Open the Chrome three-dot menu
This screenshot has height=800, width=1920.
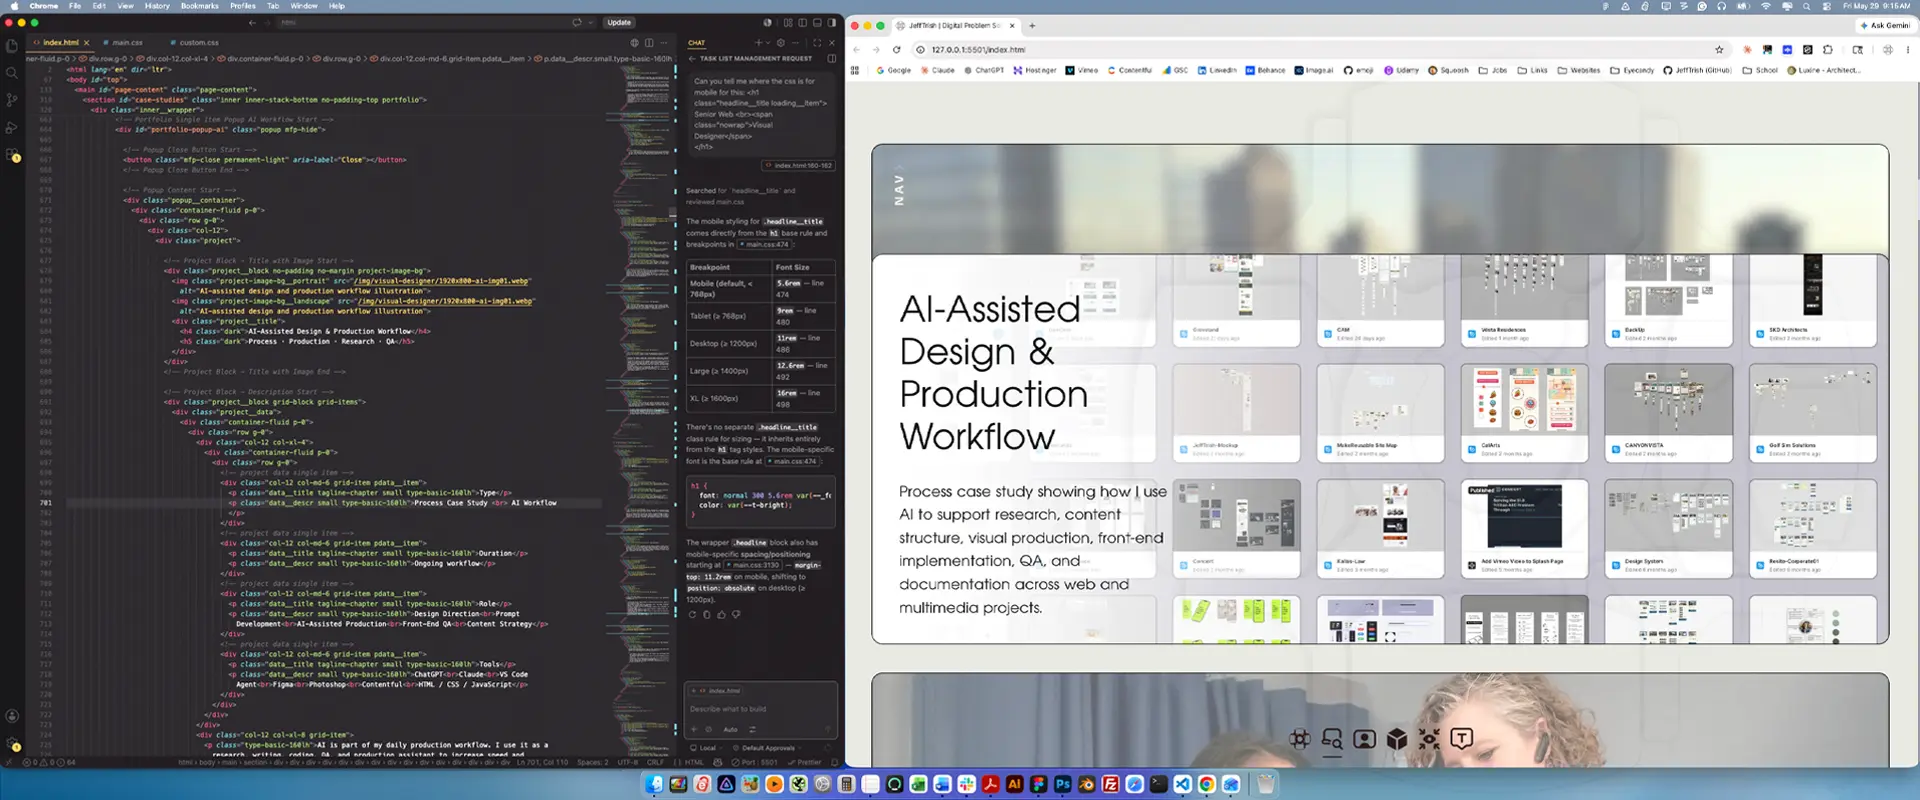pos(1908,49)
